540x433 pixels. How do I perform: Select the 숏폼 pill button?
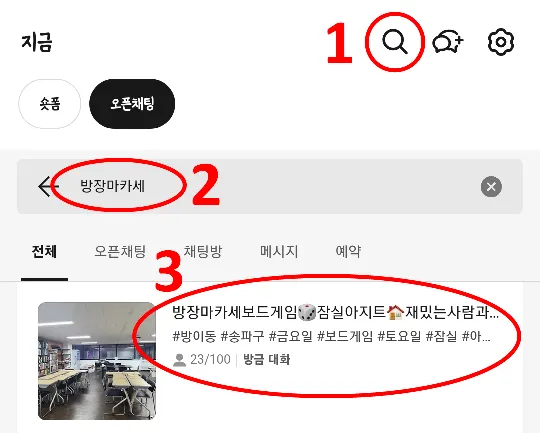(50, 104)
